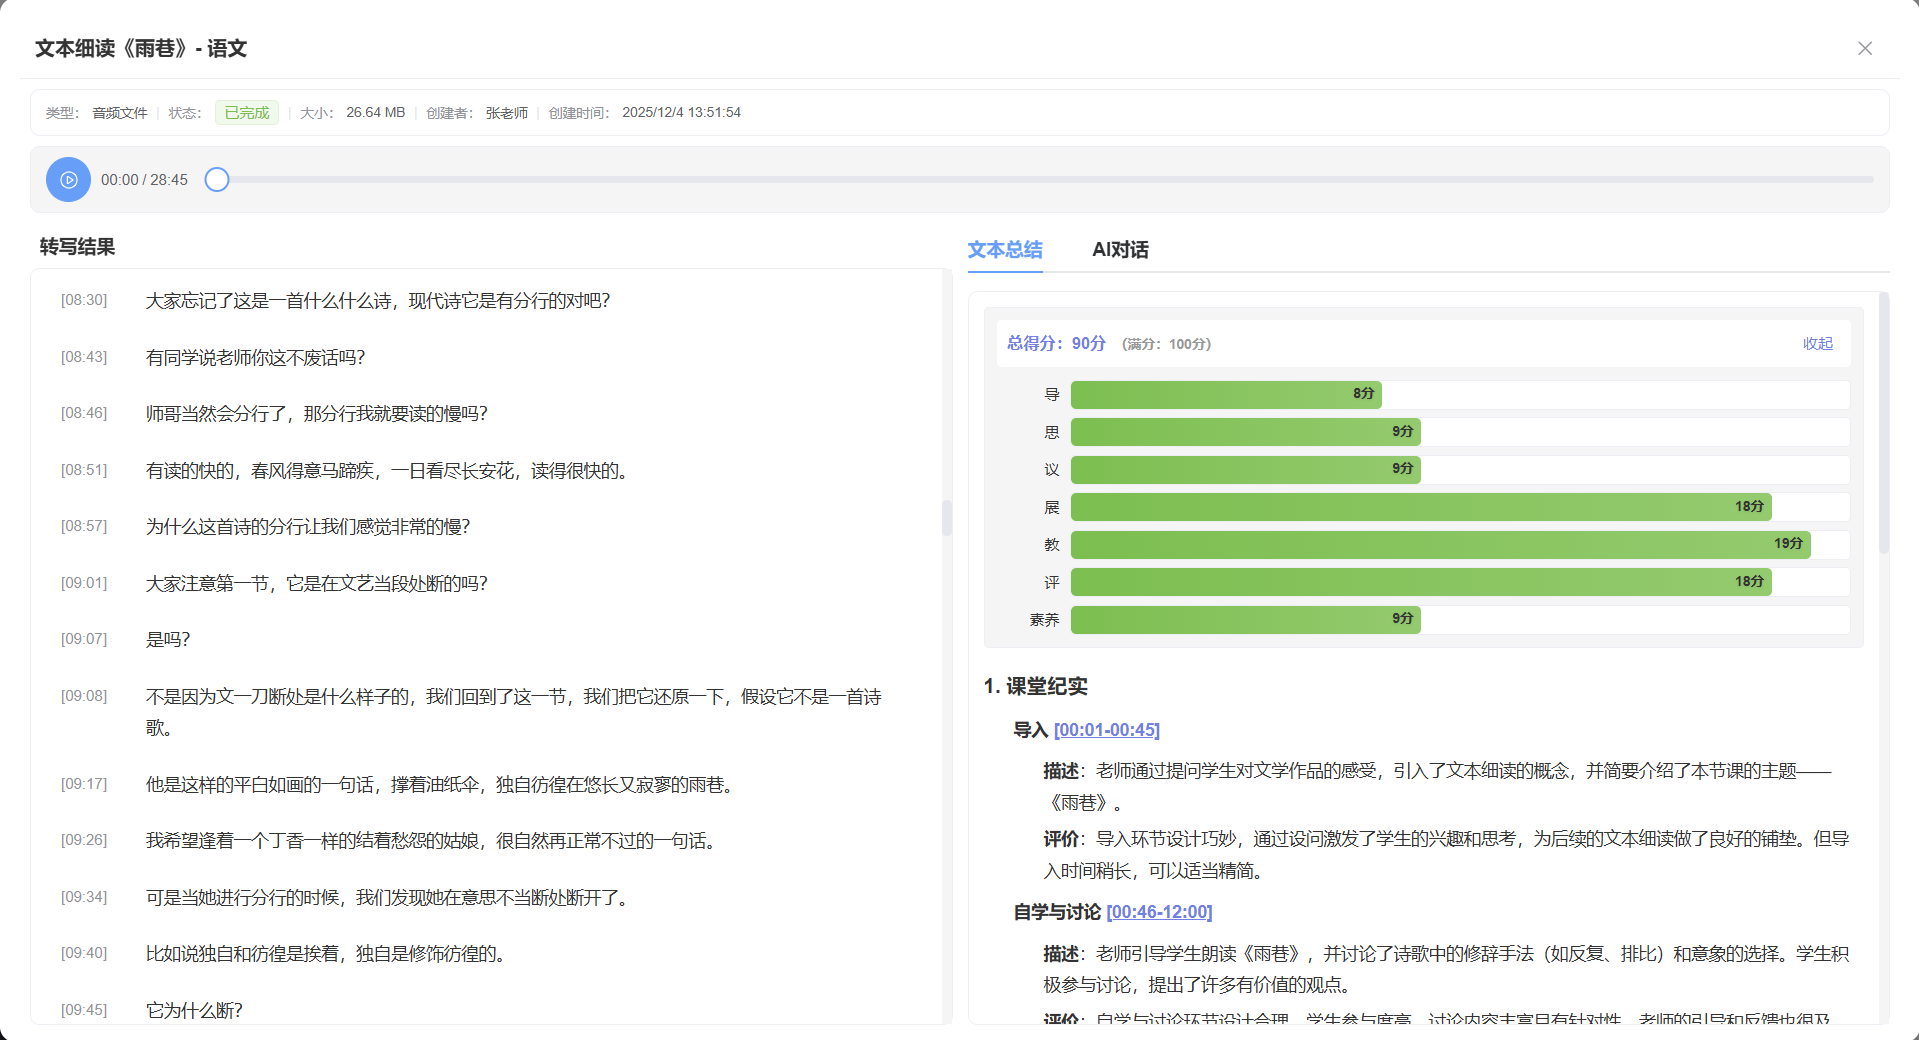Switch to the 文本总结 tab

pos(1004,250)
